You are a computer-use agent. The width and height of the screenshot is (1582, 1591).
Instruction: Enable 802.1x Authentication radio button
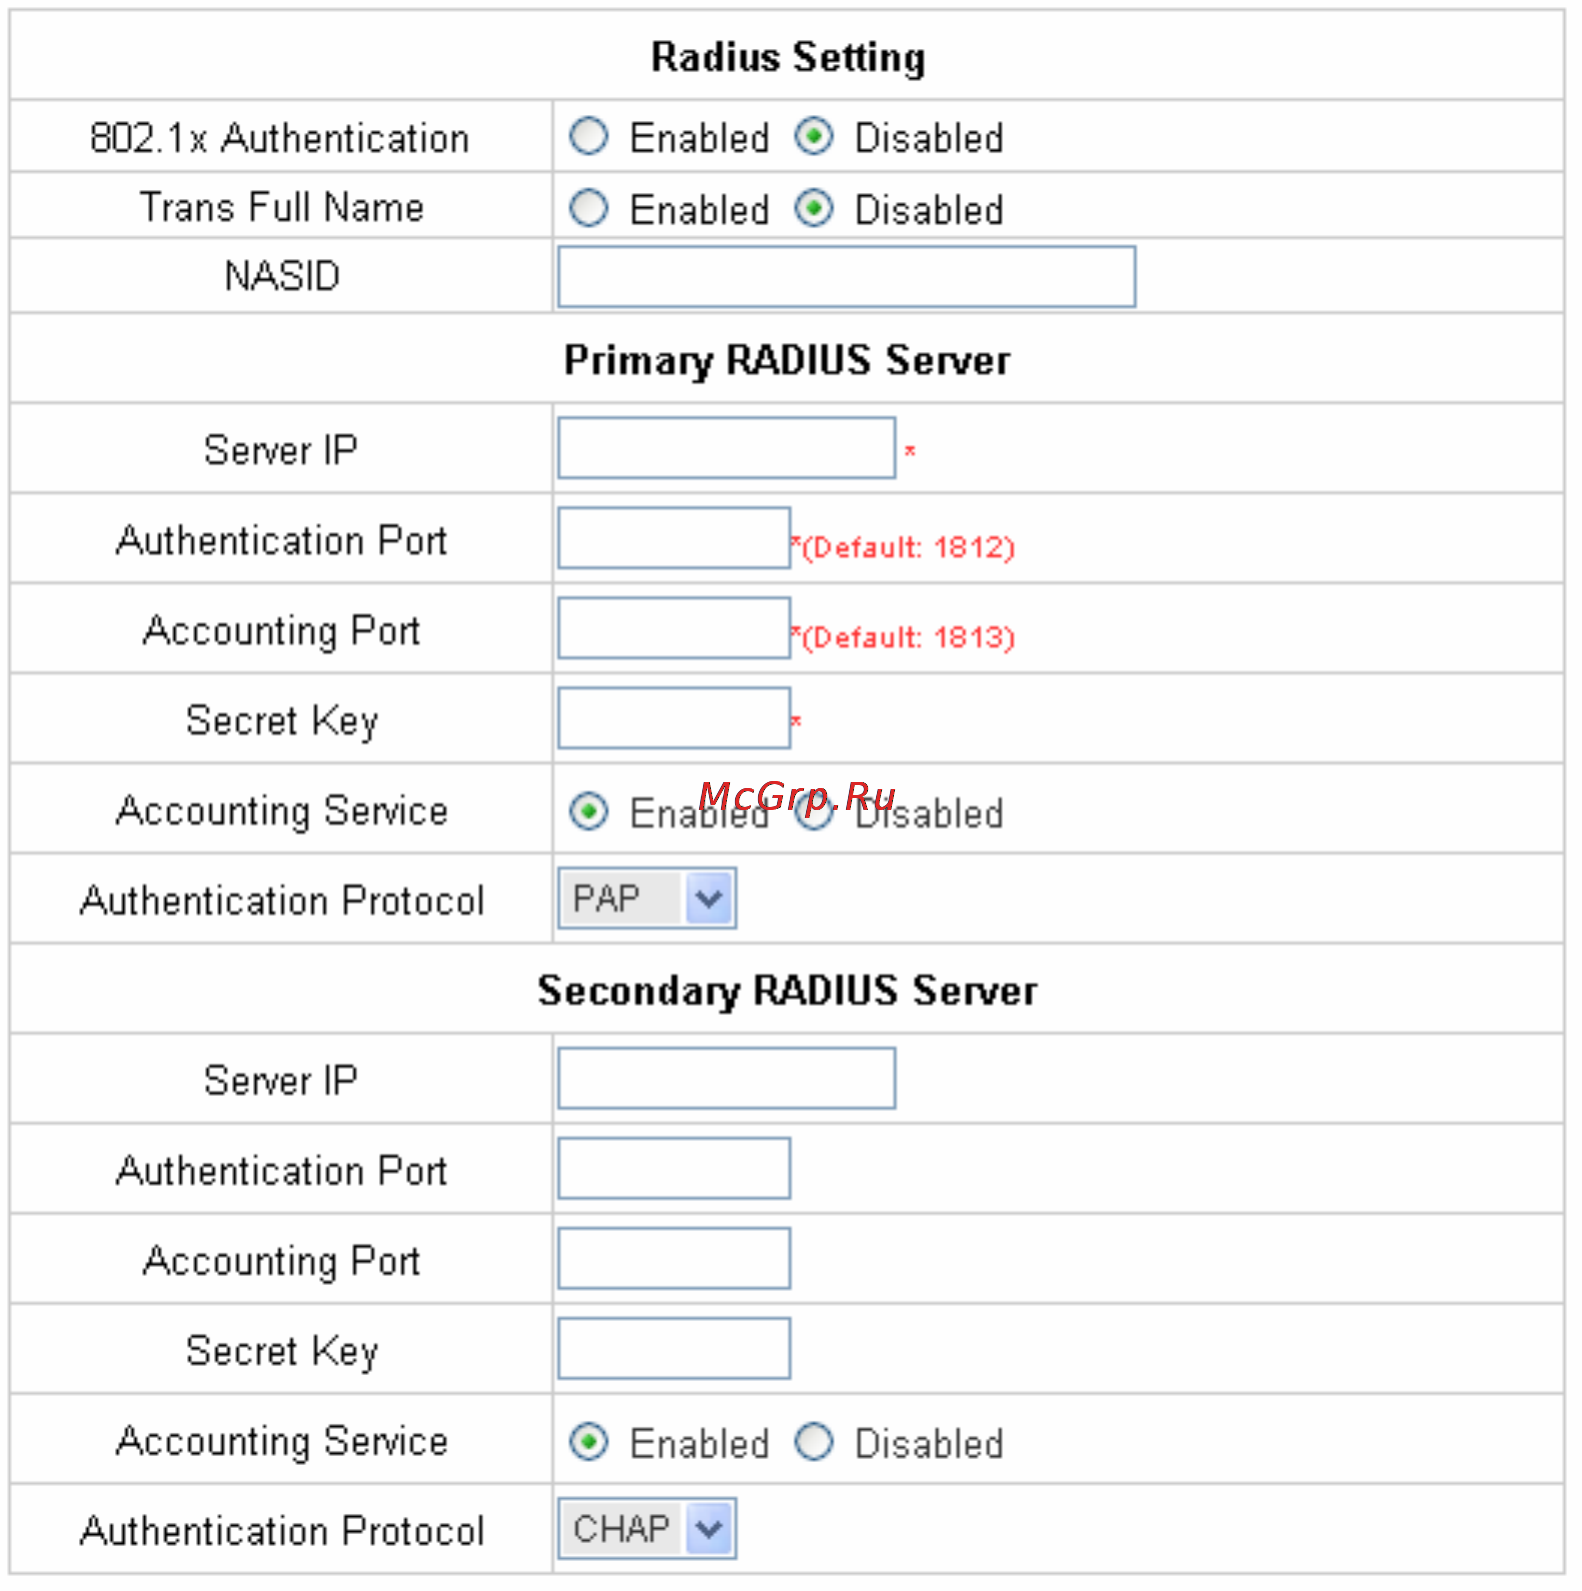[x=588, y=136]
